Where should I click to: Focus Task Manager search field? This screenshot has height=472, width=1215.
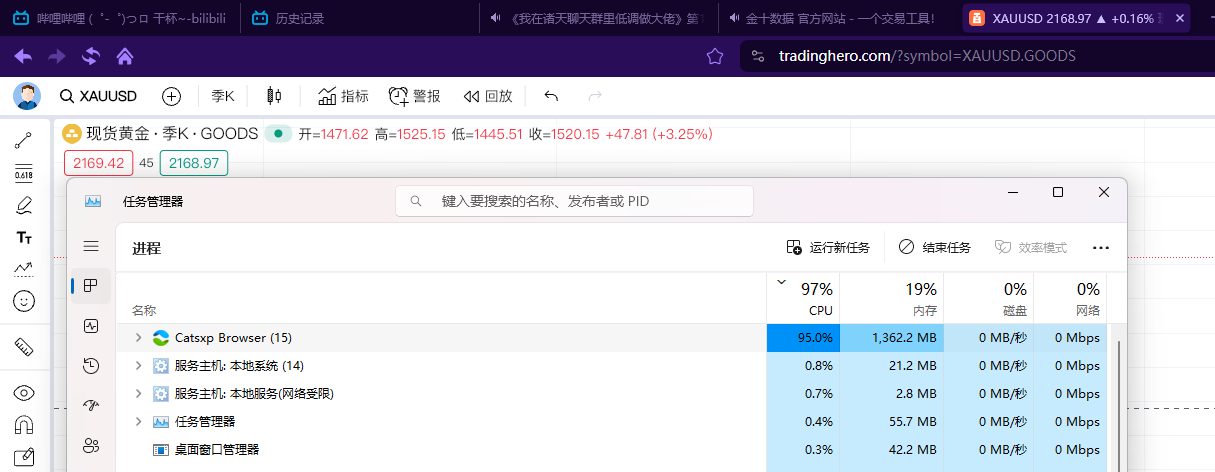click(x=575, y=201)
